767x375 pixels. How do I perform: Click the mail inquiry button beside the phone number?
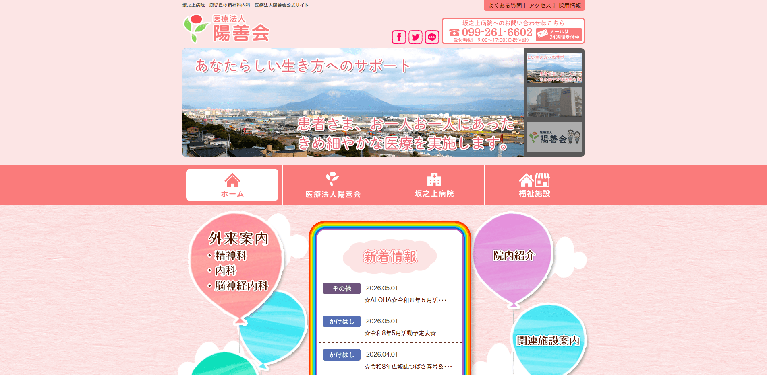tap(559, 34)
